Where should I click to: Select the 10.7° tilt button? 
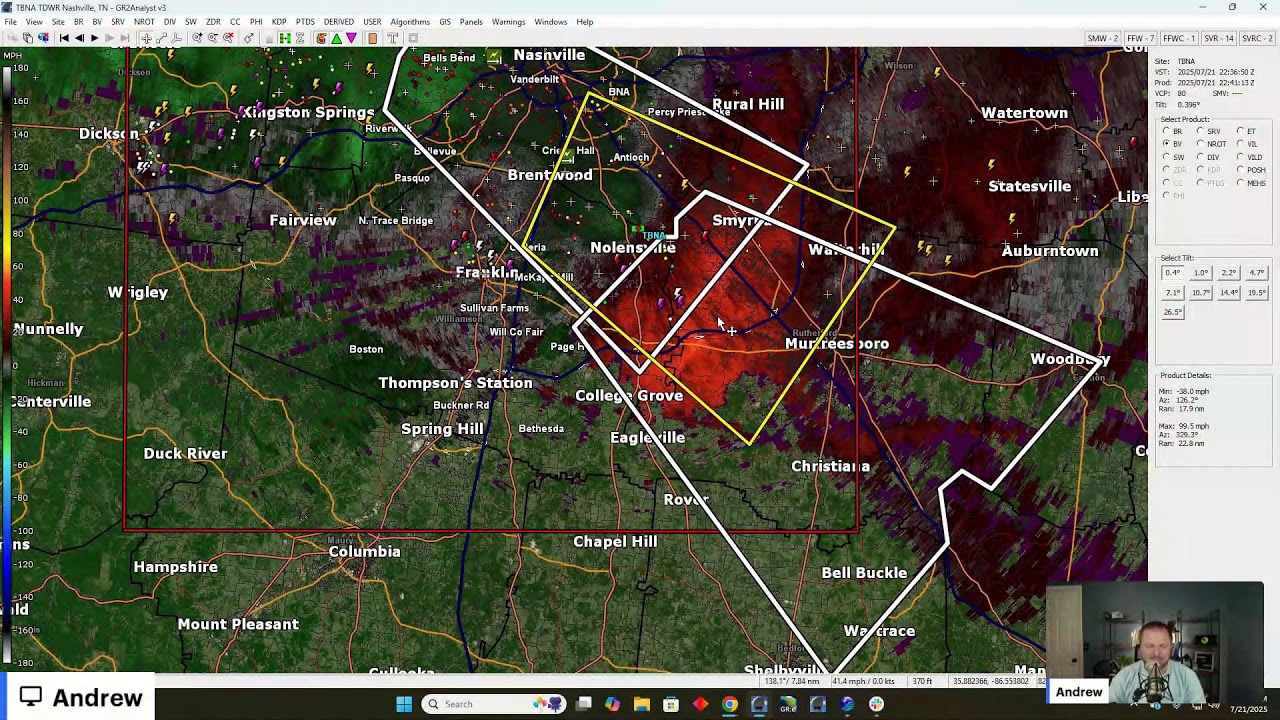tap(1201, 293)
